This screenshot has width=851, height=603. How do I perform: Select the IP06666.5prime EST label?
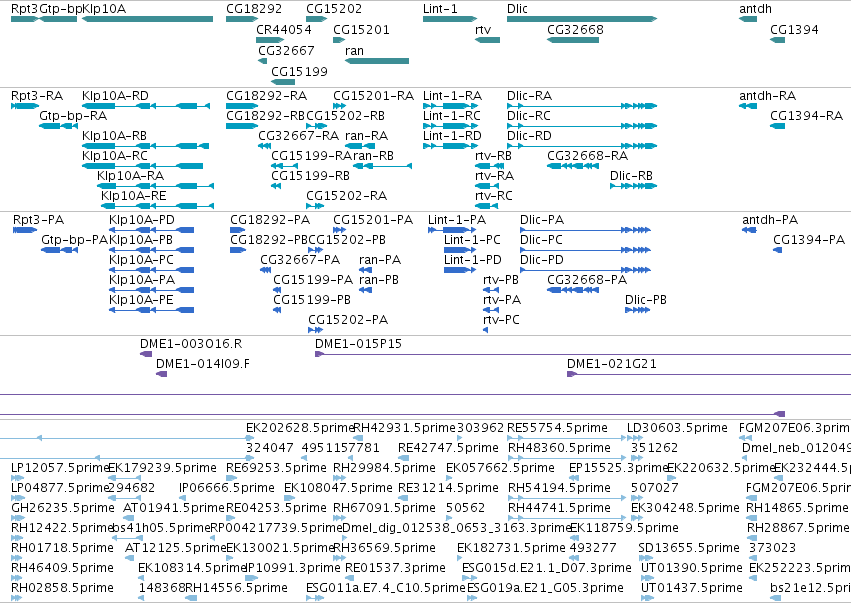[x=227, y=488]
